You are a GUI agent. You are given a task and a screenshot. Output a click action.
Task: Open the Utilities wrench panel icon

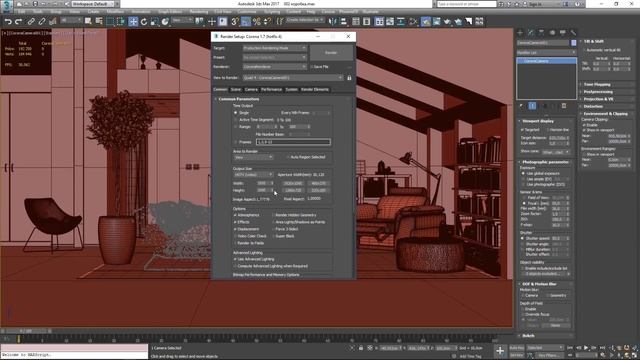573,32
